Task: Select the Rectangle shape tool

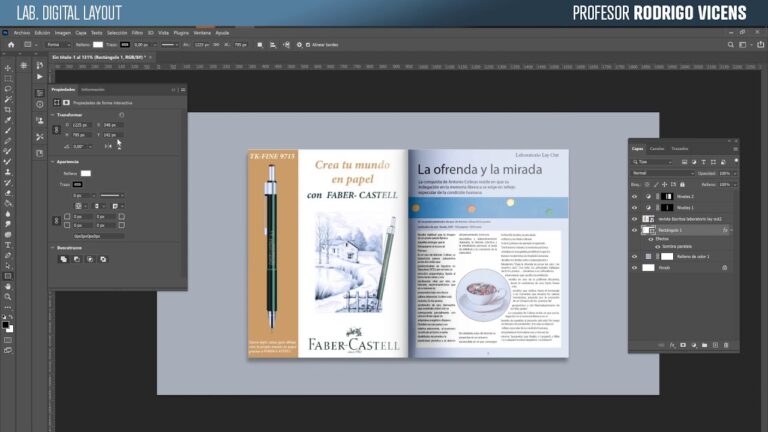Action: coord(8,276)
